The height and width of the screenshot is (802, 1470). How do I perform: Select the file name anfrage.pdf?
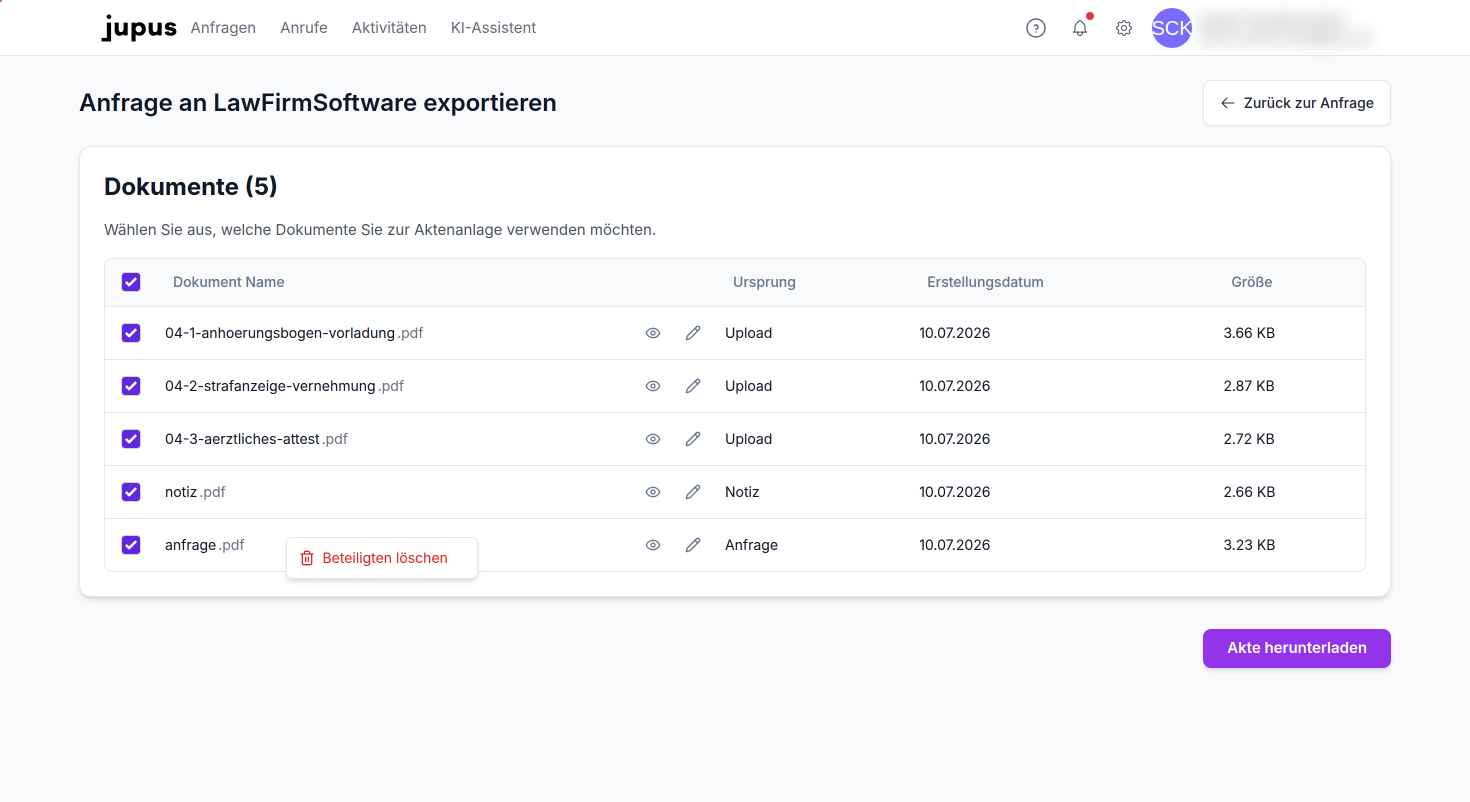[x=205, y=545]
